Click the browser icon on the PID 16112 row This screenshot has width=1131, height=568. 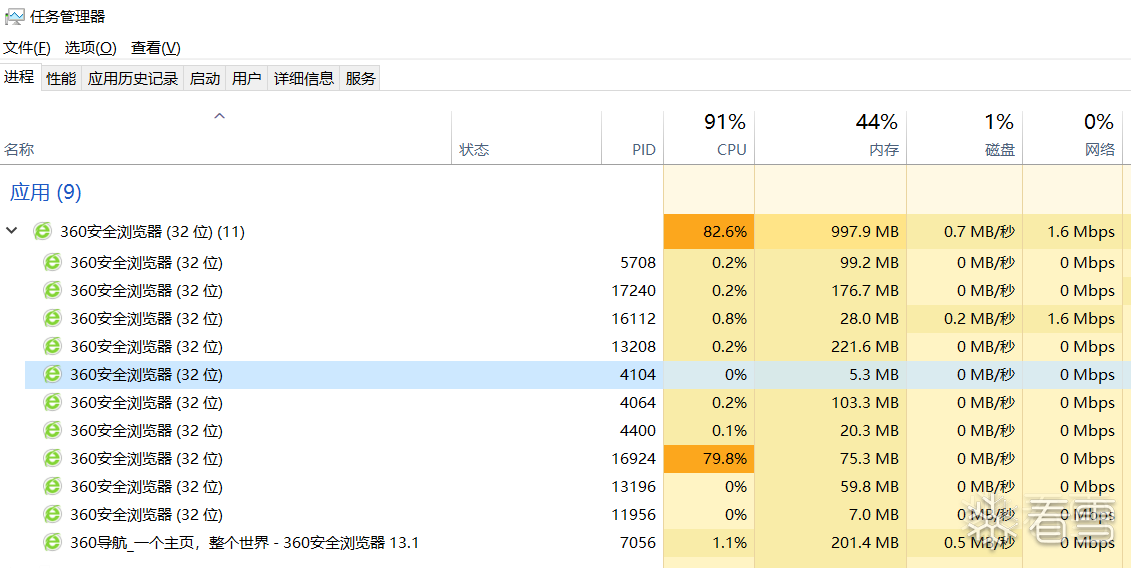point(52,318)
